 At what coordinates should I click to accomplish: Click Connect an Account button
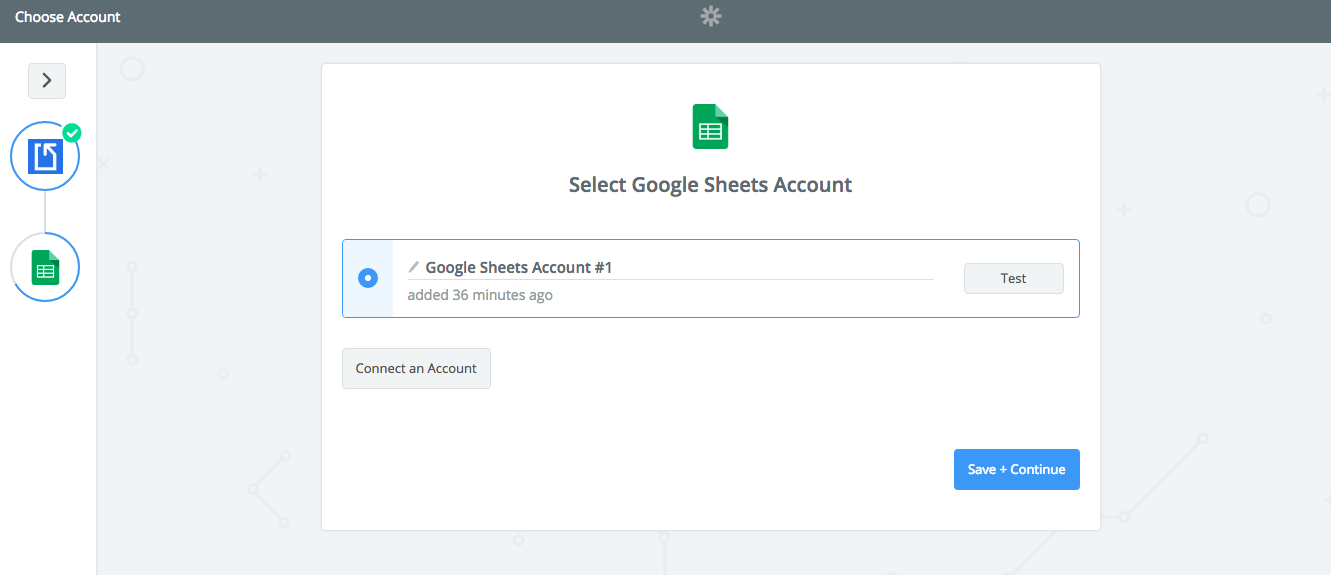pos(416,368)
